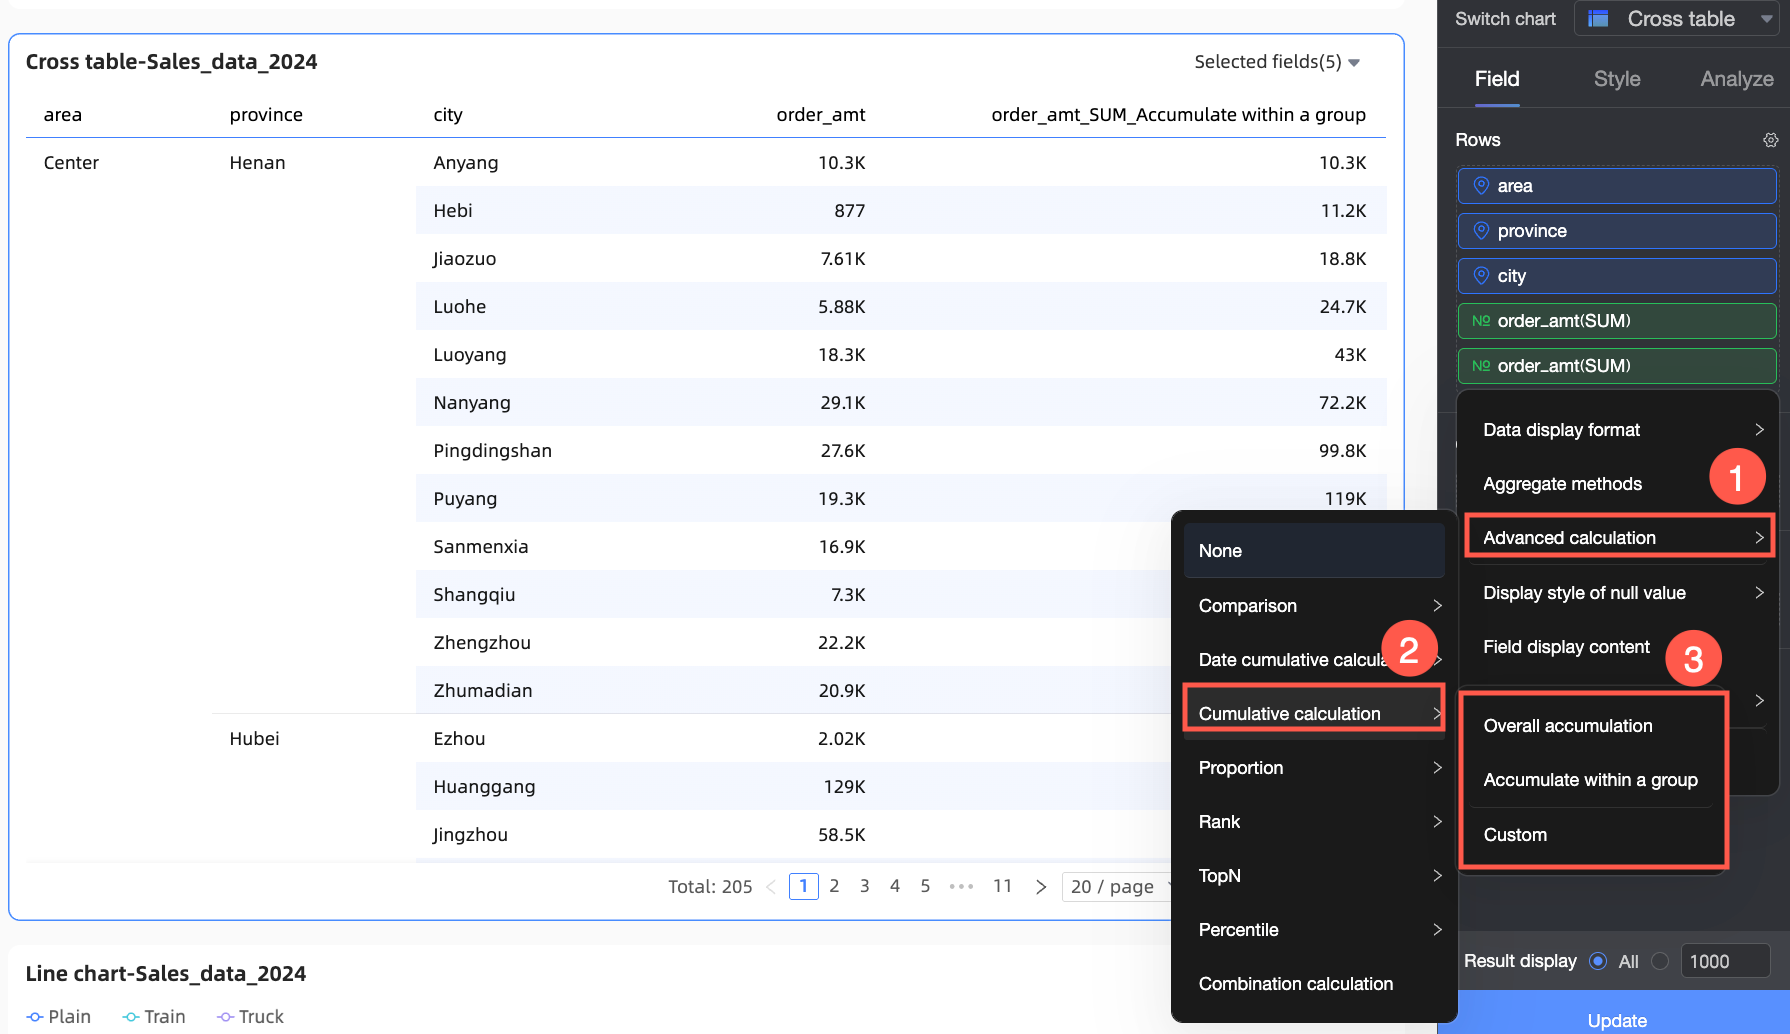
Task: Toggle the Truck legend series
Action: 251,1017
